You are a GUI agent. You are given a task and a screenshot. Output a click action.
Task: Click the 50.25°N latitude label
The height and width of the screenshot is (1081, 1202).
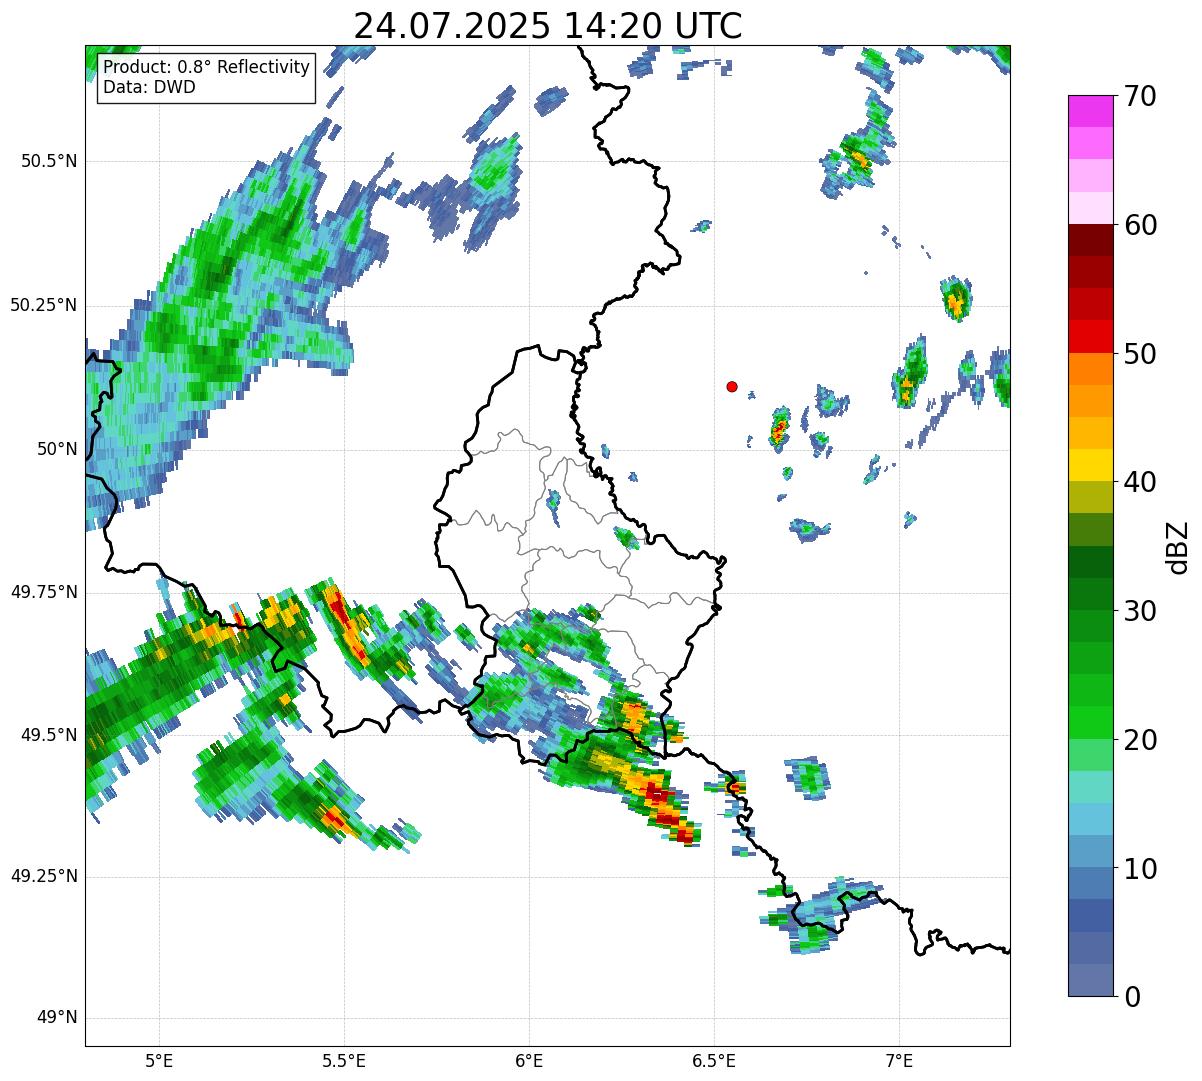pos(43,305)
